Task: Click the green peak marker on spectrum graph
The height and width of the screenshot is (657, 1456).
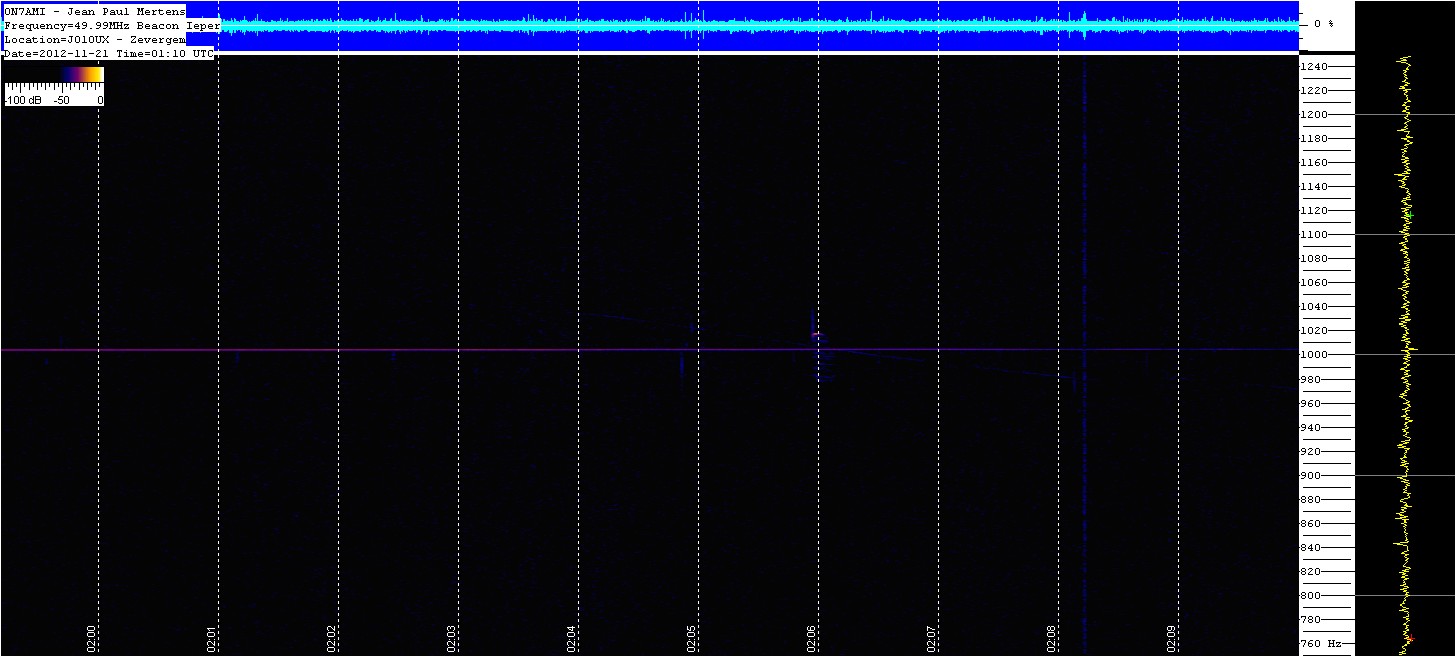Action: pos(1408,215)
